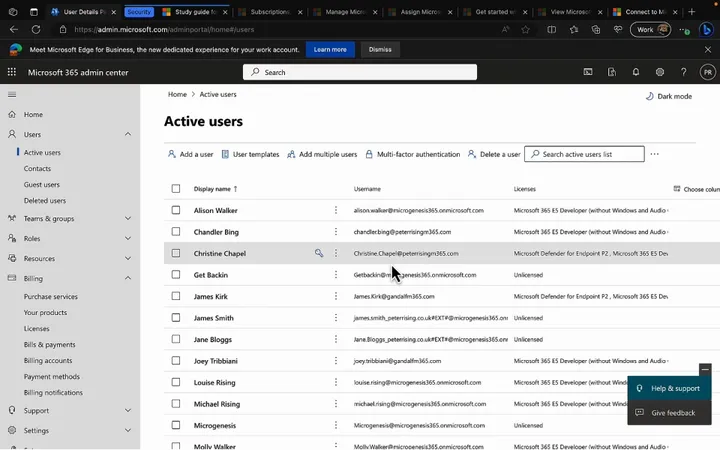Click the browser back arrow
Image resolution: width=720 pixels, height=450 pixels.
click(14, 29)
